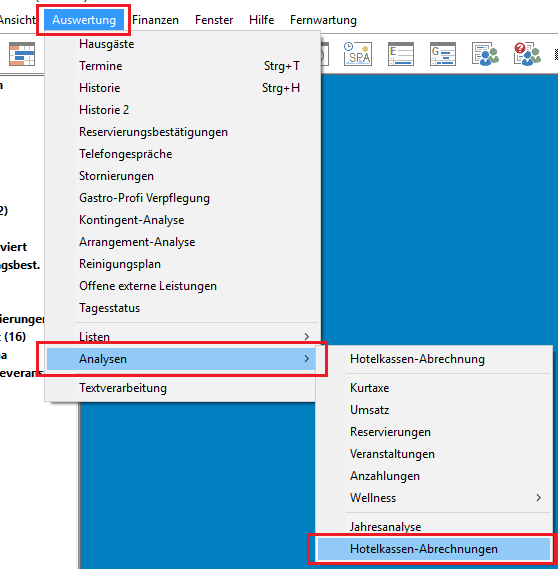Image resolution: width=558 pixels, height=569 pixels.
Task: Expand the Listen submenu
Action: [x=182, y=337]
